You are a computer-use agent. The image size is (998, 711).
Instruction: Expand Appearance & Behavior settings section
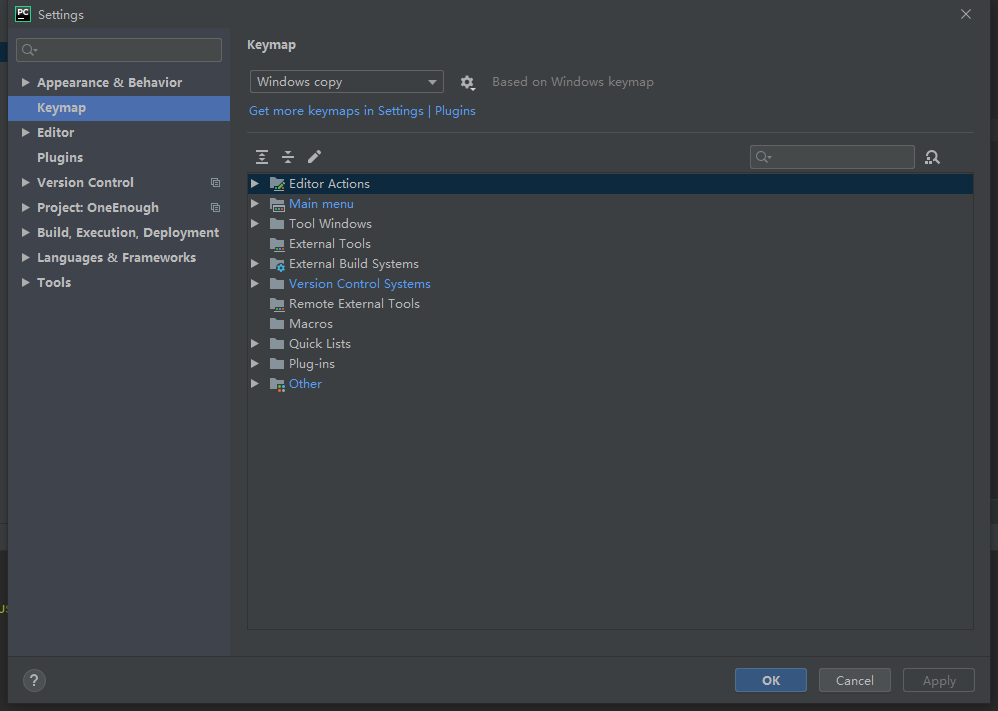tap(26, 83)
